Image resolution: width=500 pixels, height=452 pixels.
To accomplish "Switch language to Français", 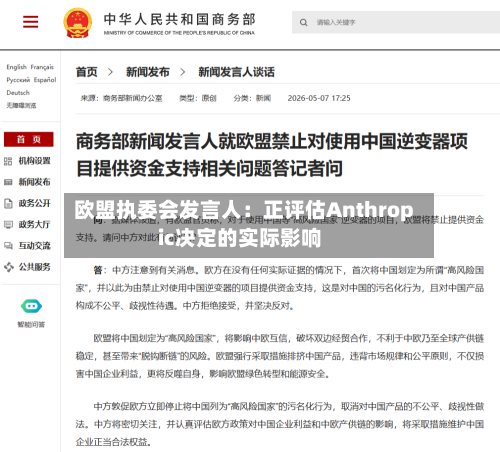I will [42, 67].
